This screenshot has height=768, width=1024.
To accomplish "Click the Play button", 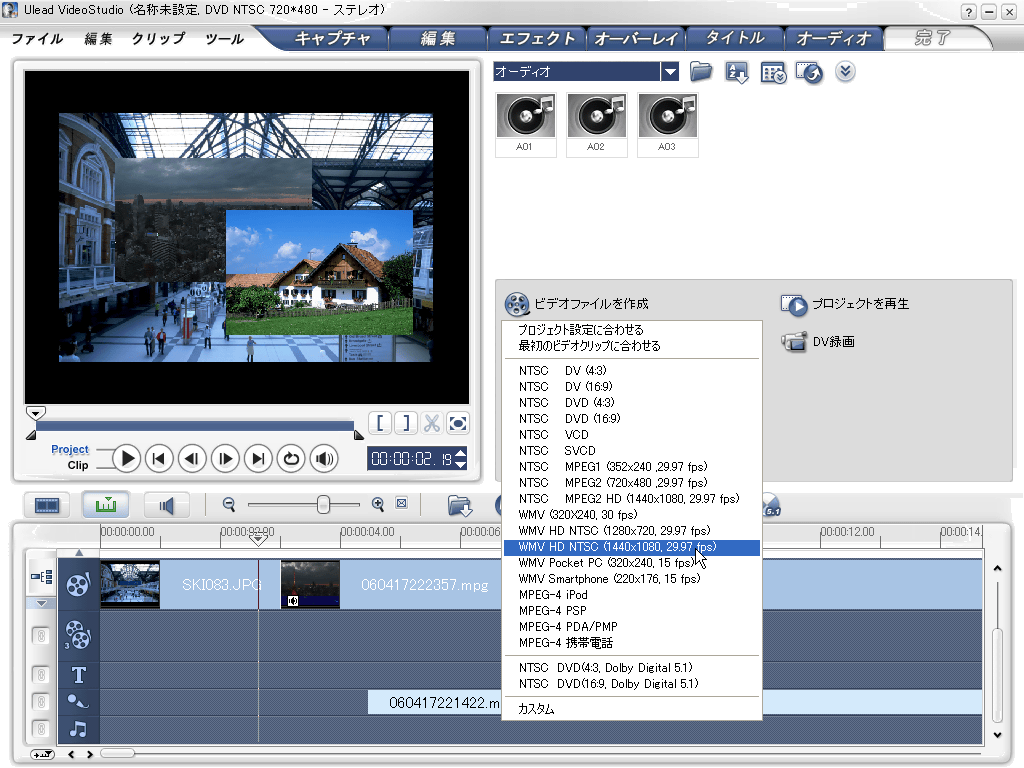I will [x=127, y=459].
